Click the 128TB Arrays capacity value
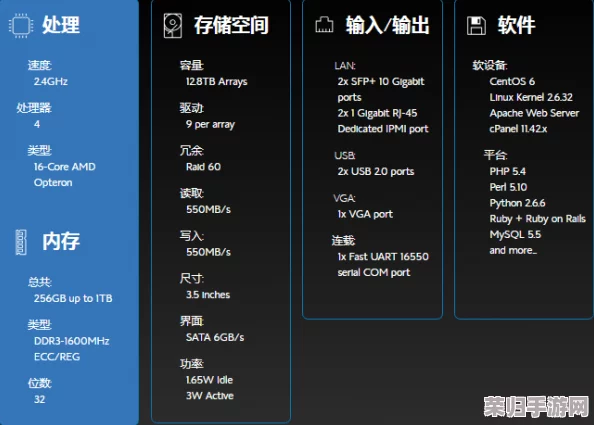594x425 pixels. 217,81
